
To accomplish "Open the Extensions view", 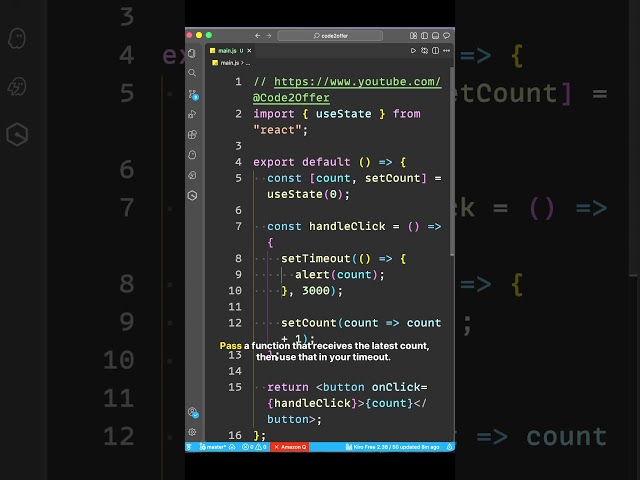I will point(192,134).
